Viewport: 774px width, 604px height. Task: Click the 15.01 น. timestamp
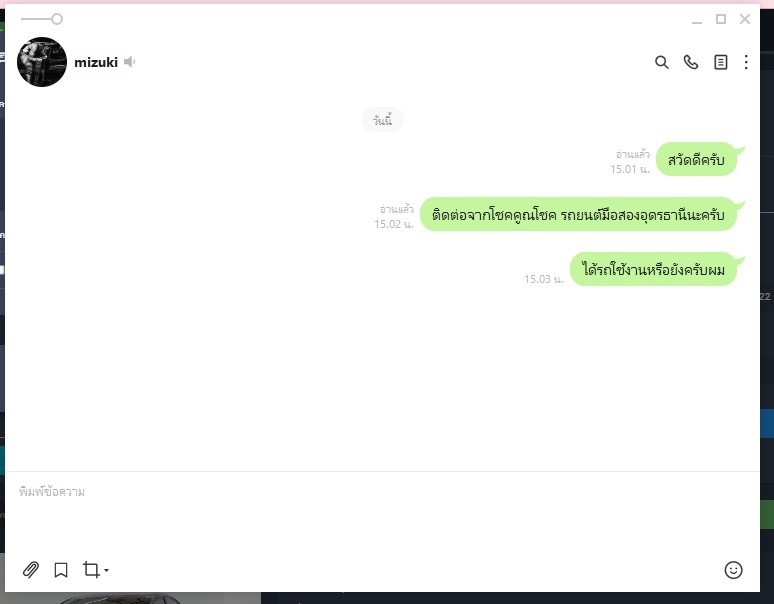coord(630,169)
